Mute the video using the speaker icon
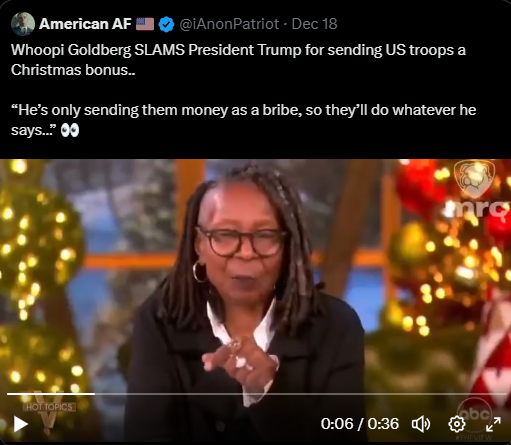Viewport: 511px width, 445px height. 421,424
